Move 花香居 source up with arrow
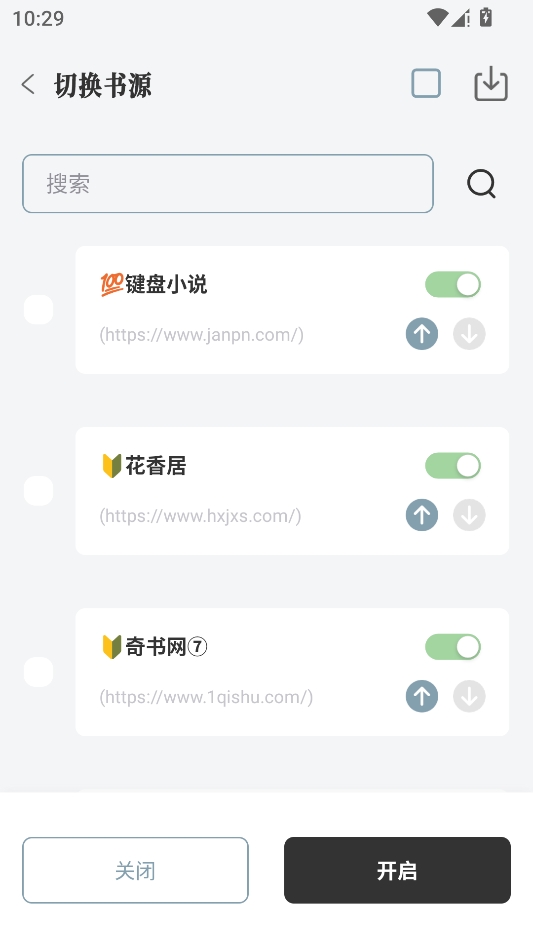Viewport: 533px width, 948px height. pyautogui.click(x=422, y=515)
